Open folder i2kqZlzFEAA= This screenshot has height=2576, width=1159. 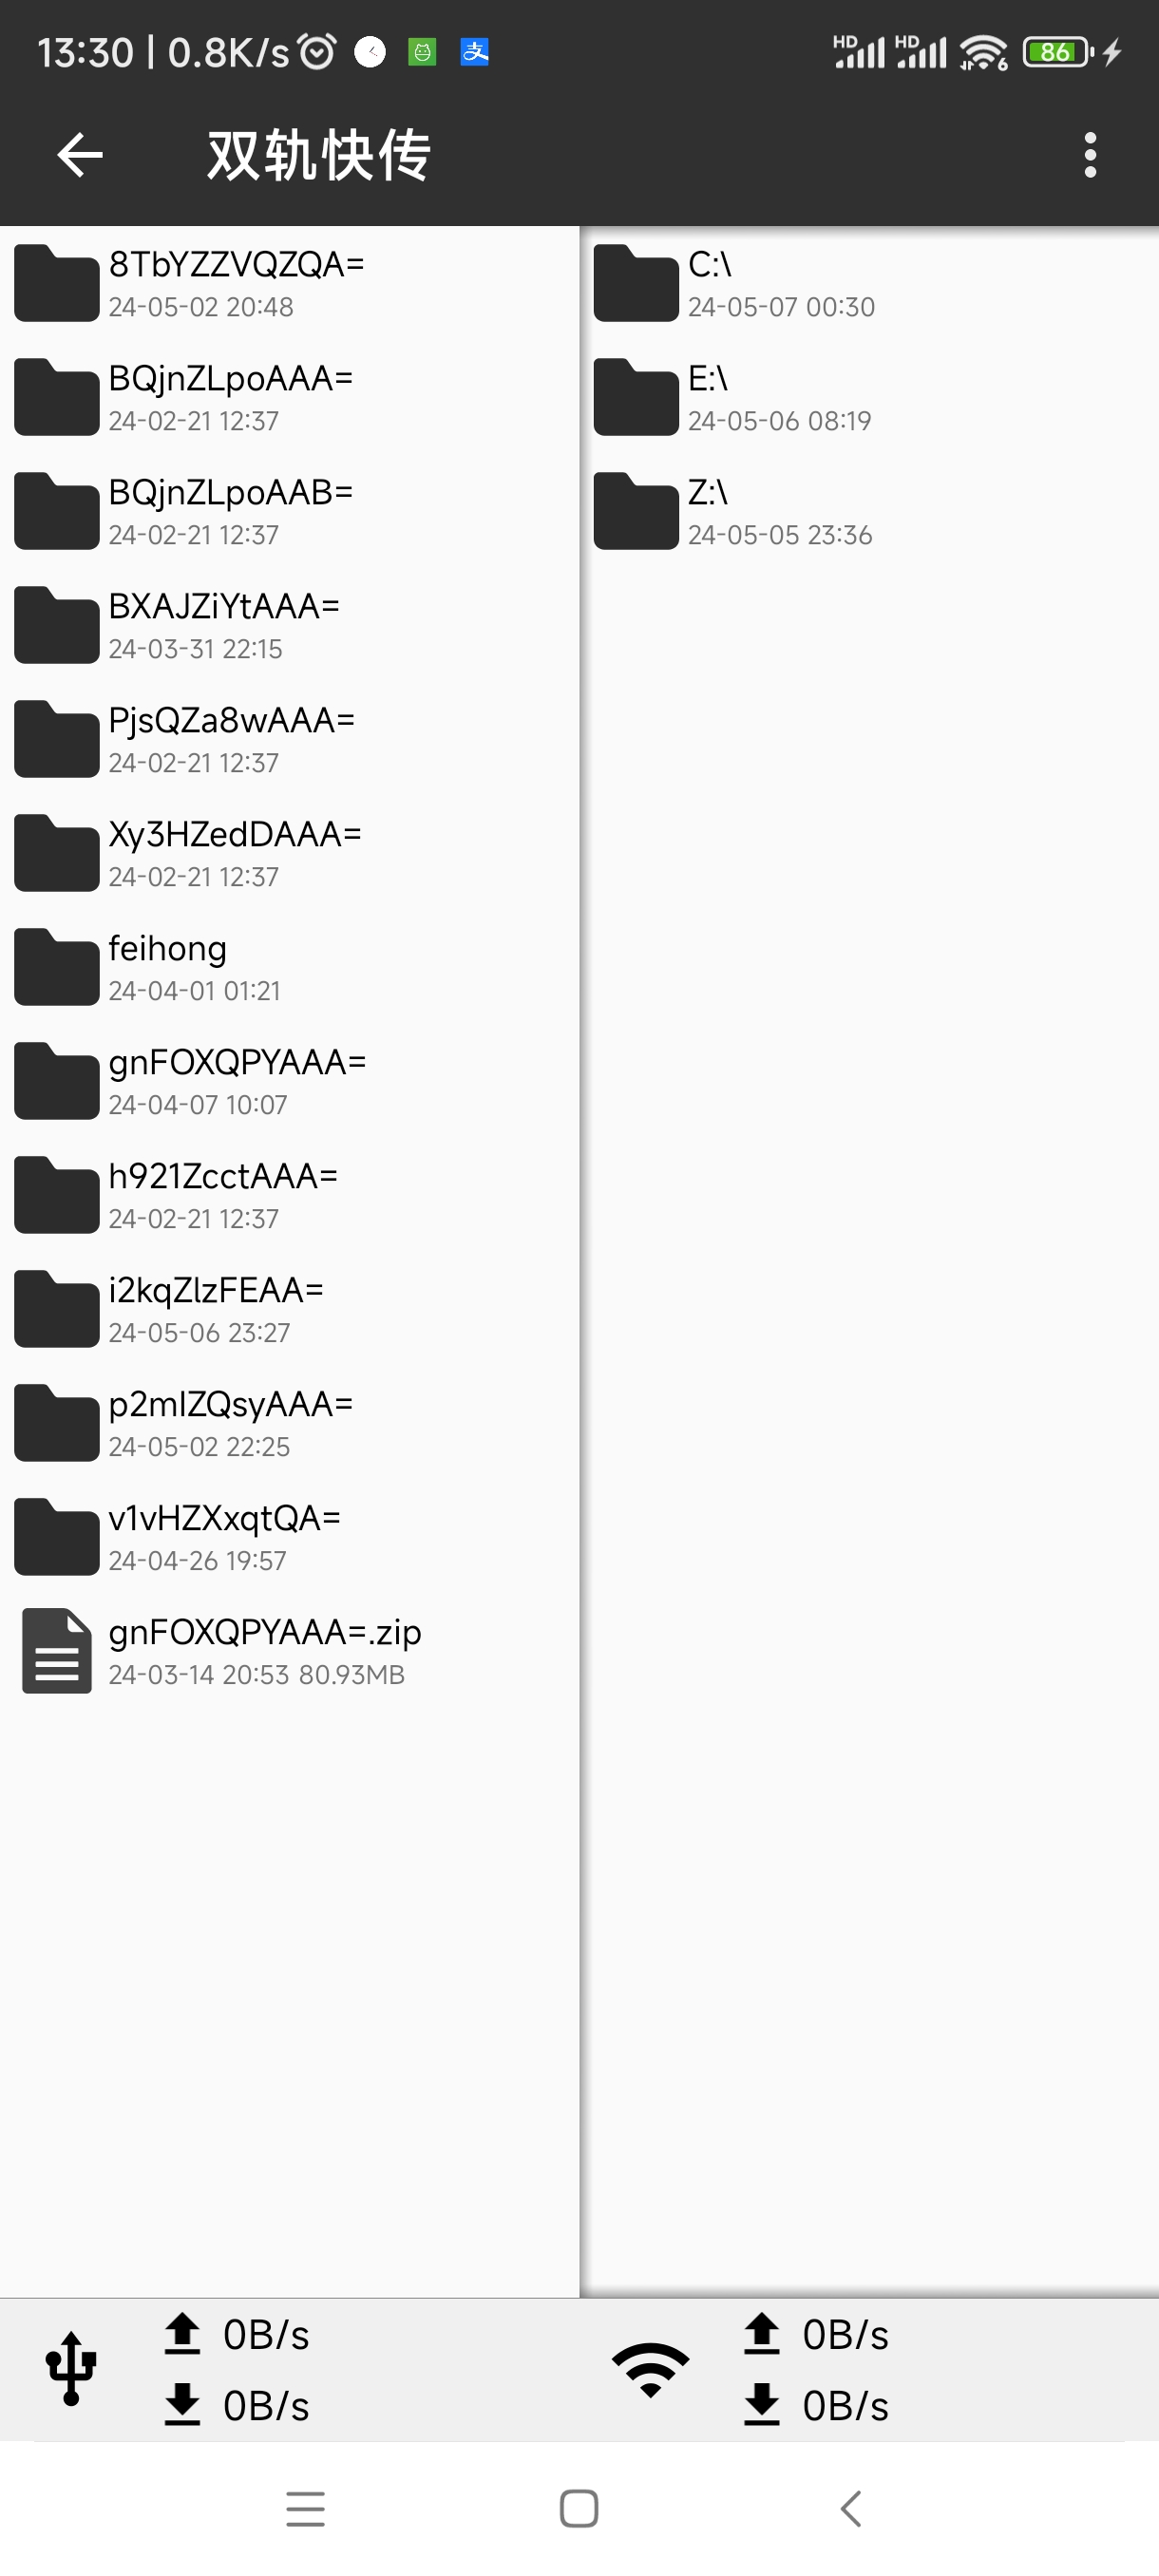tap(289, 1309)
